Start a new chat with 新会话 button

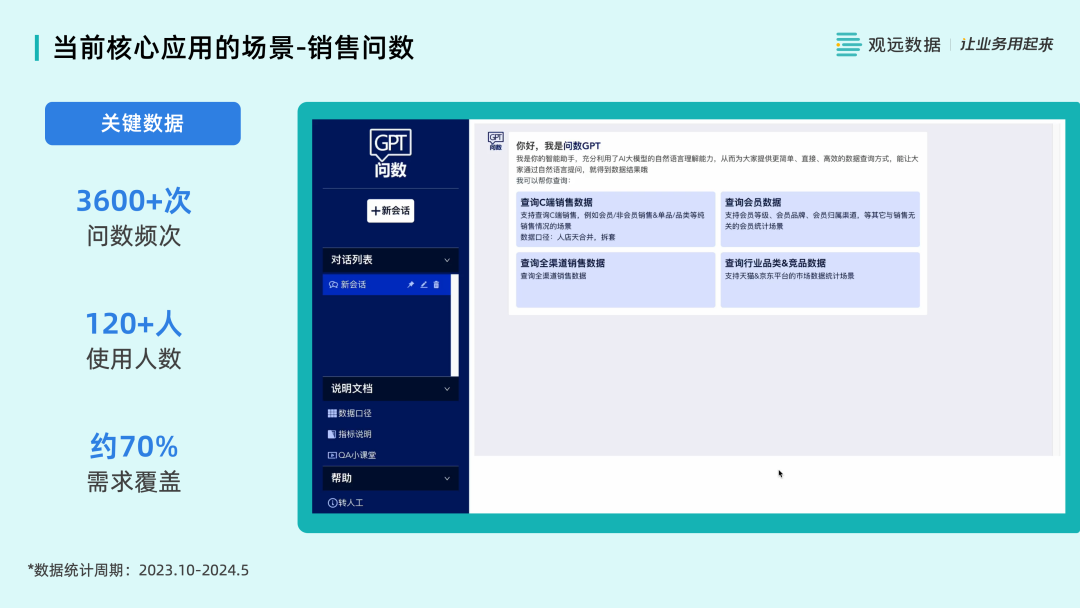click(390, 211)
